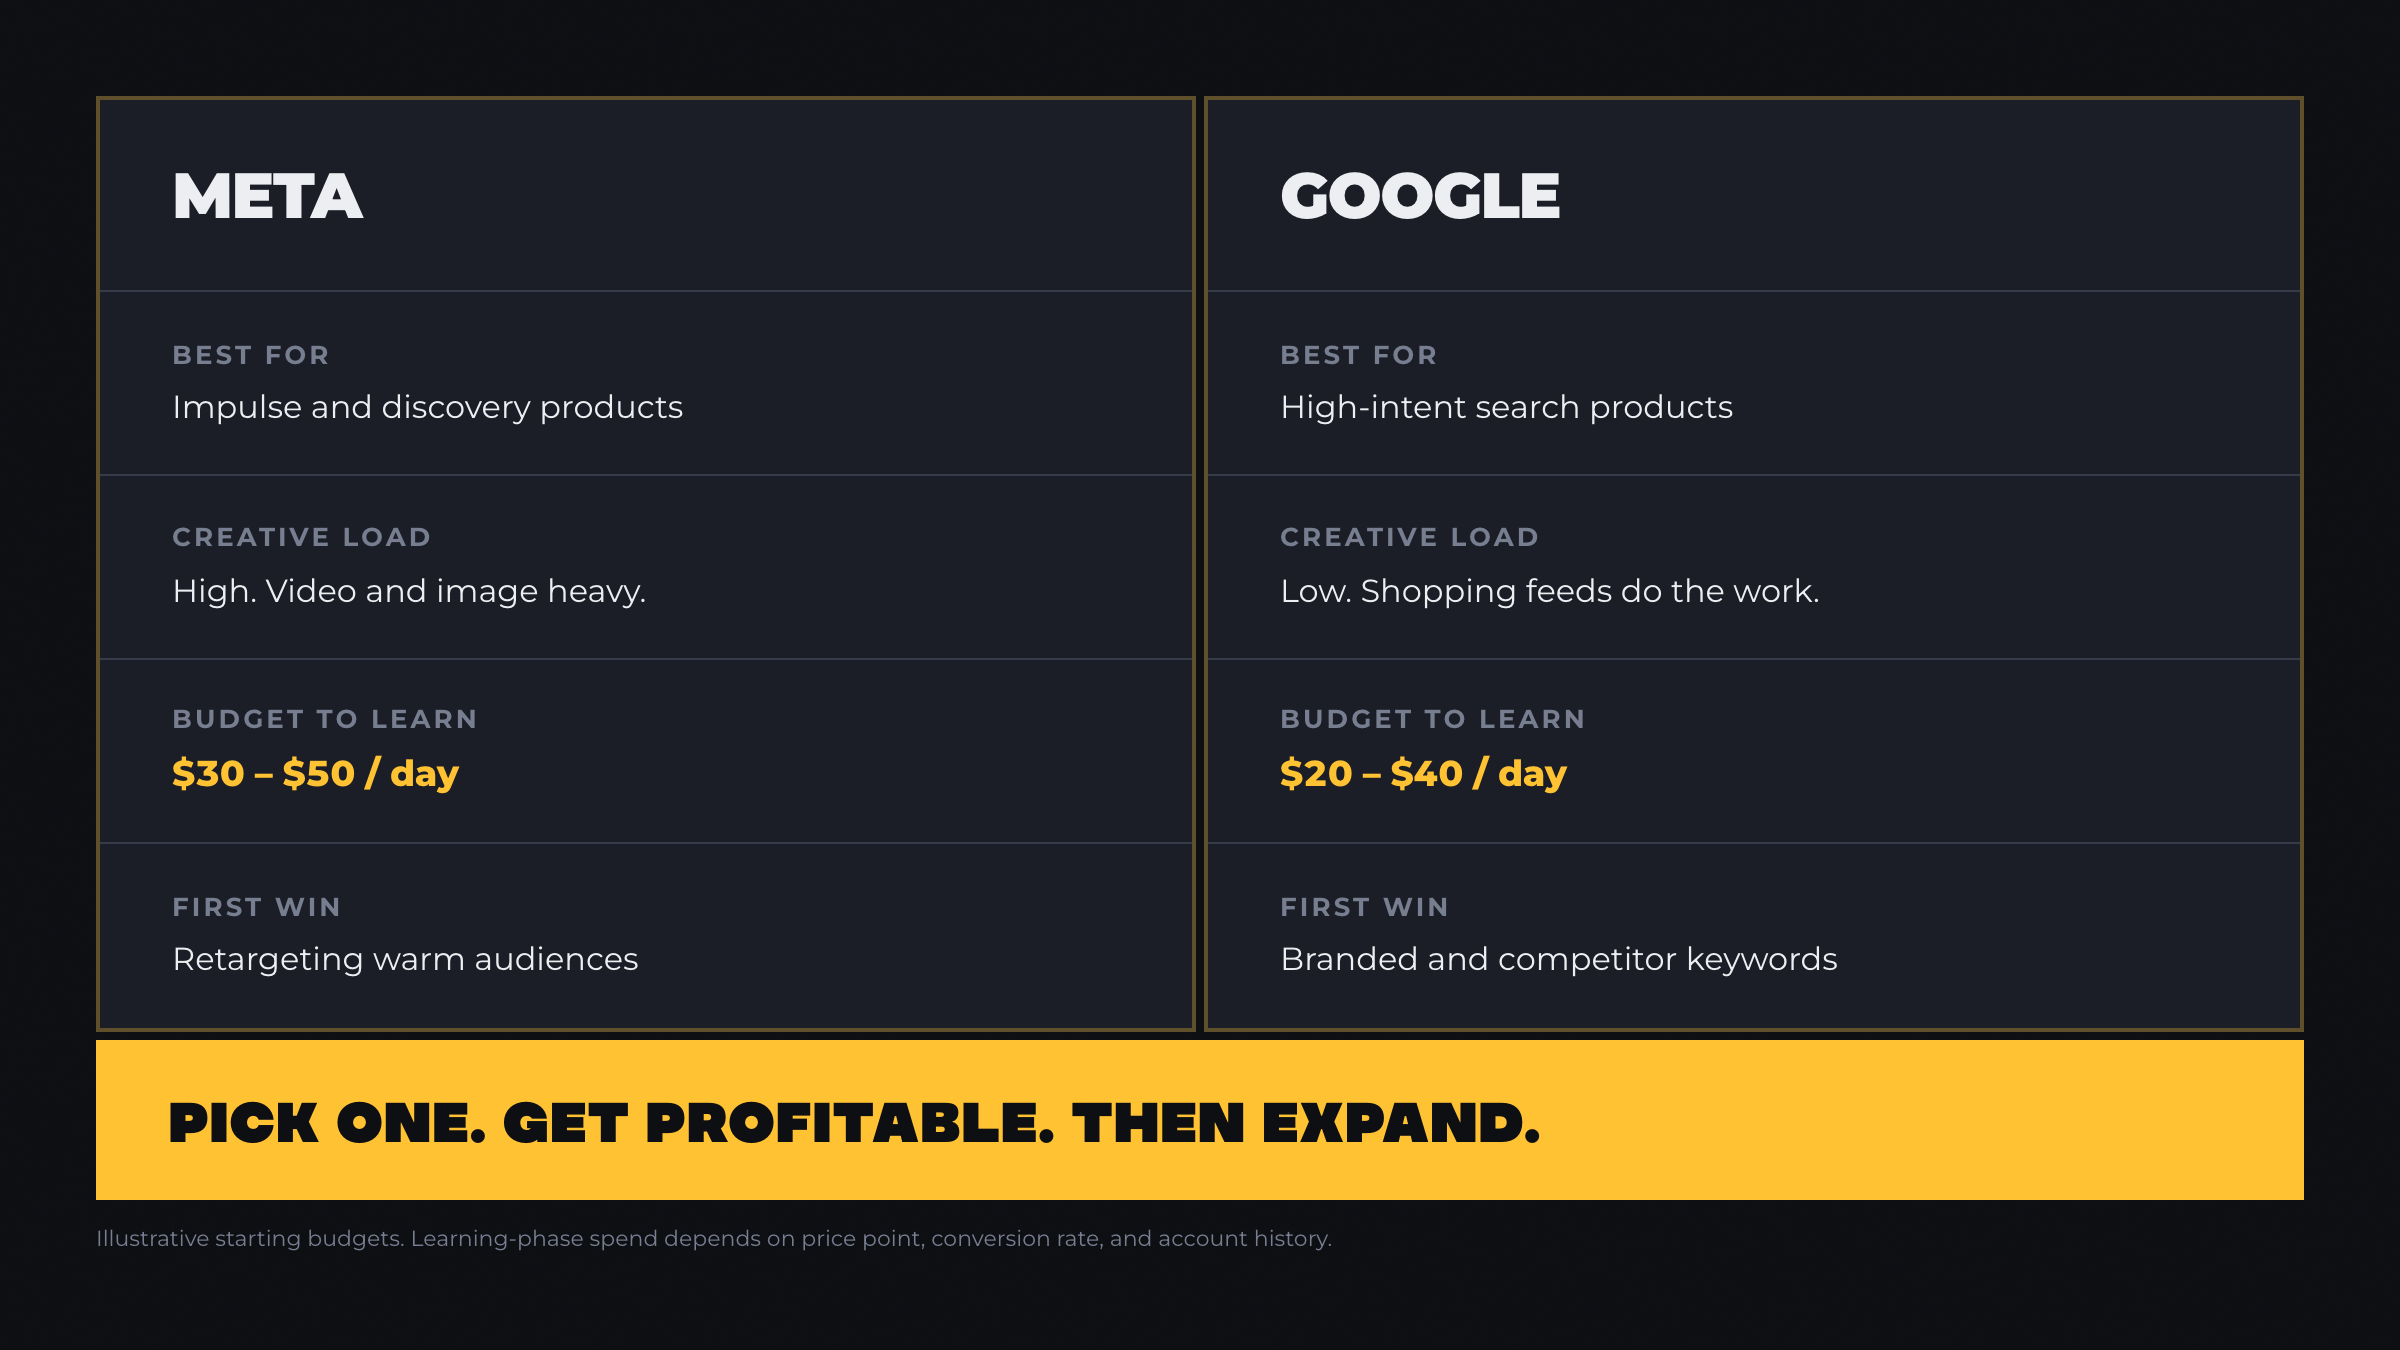Image resolution: width=2400 pixels, height=1350 pixels.
Task: Select the Google BUDGET TO LEARN label
Action: (x=1433, y=719)
